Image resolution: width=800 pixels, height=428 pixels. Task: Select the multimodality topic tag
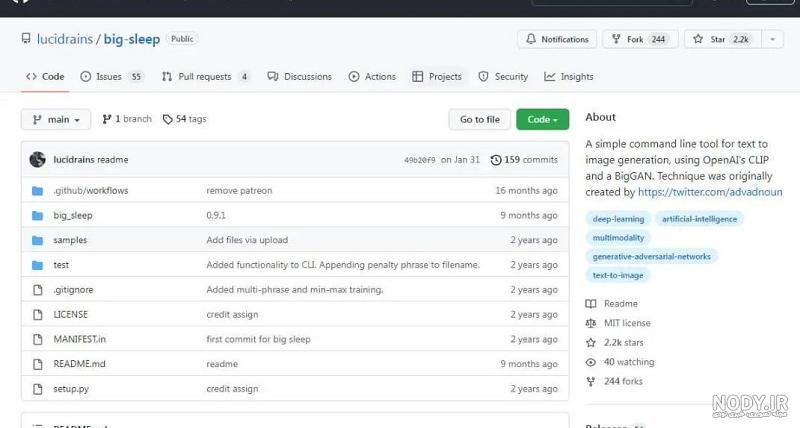(x=618, y=238)
